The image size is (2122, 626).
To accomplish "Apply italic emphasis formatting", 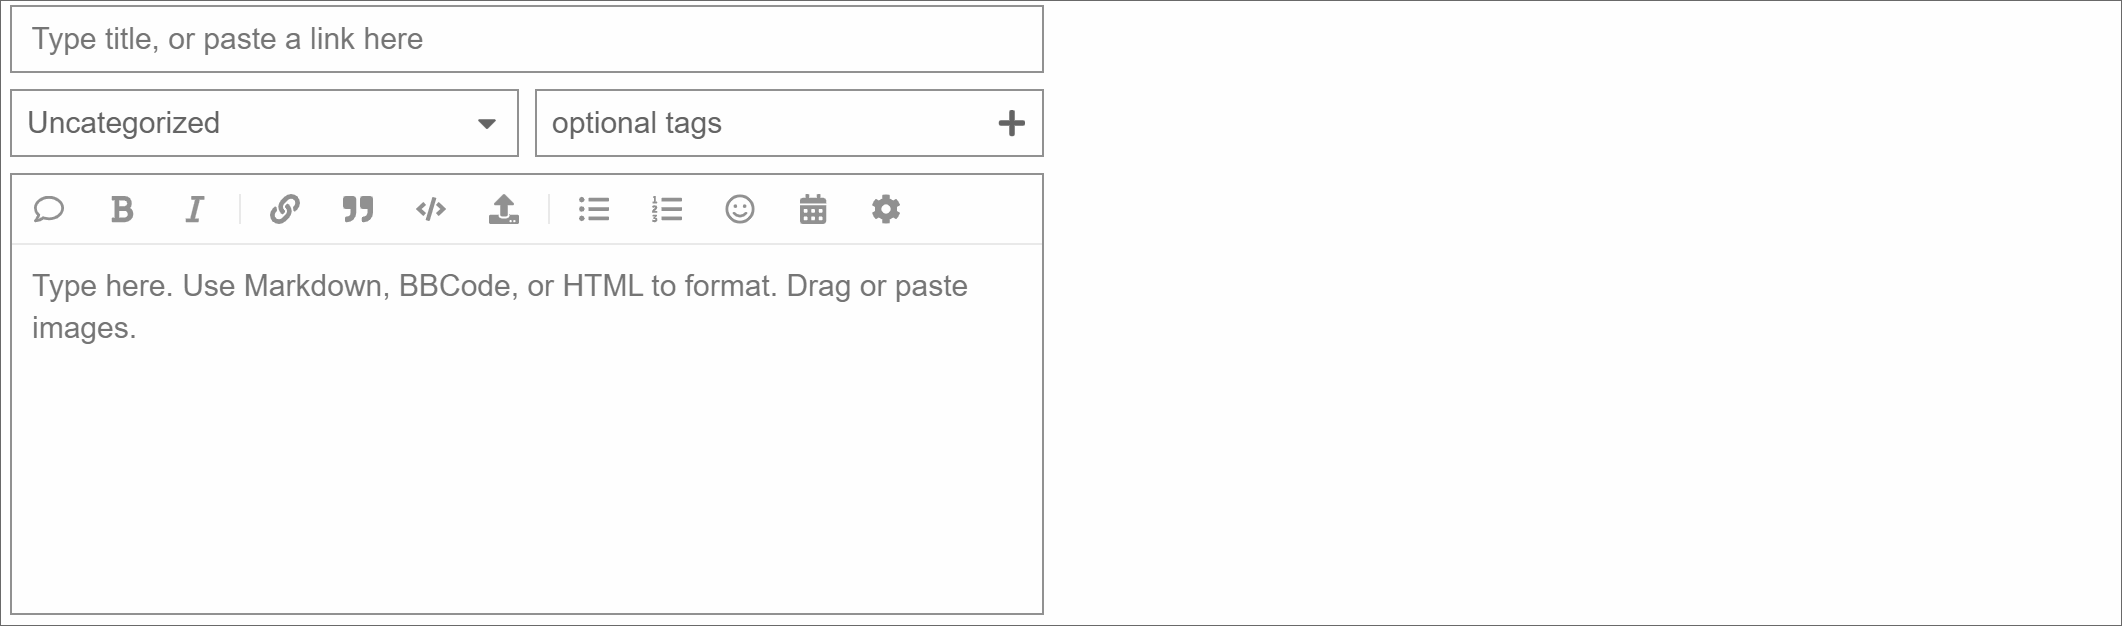I will [x=195, y=209].
